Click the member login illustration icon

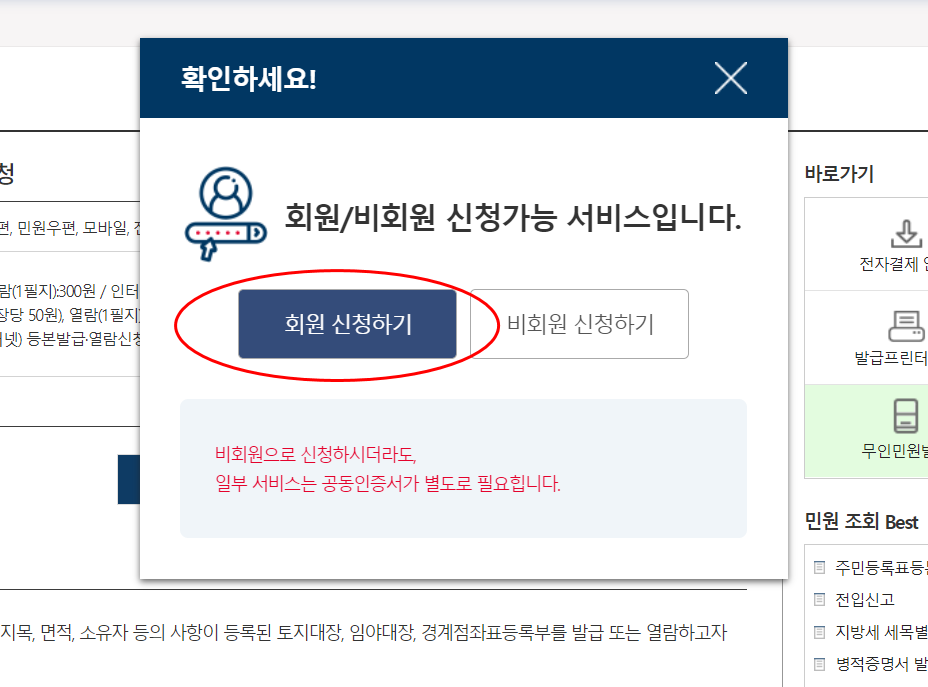coord(225,214)
